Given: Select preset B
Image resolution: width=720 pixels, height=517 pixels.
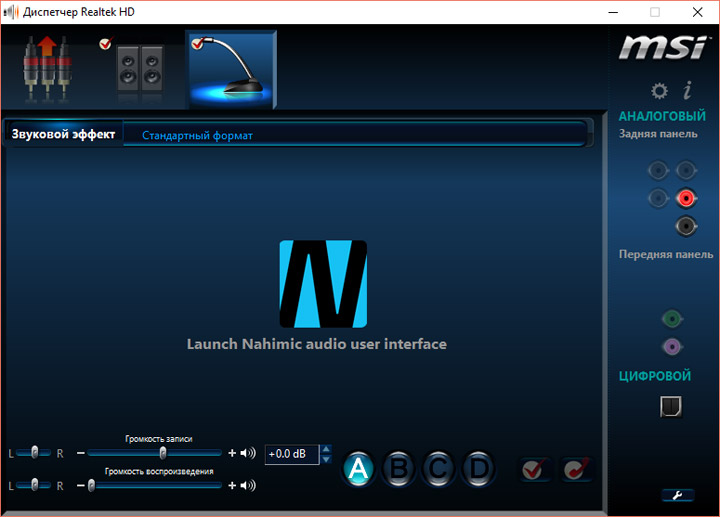Looking at the screenshot, I should pos(399,469).
